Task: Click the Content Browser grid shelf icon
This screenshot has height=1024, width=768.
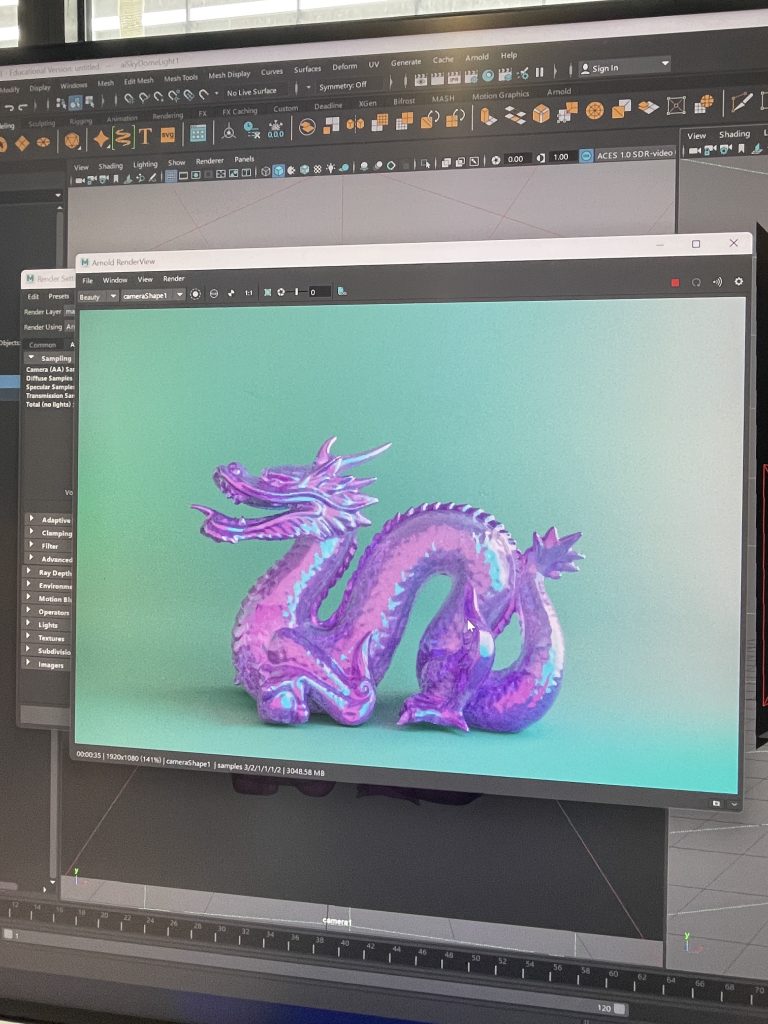Action: 198,134
